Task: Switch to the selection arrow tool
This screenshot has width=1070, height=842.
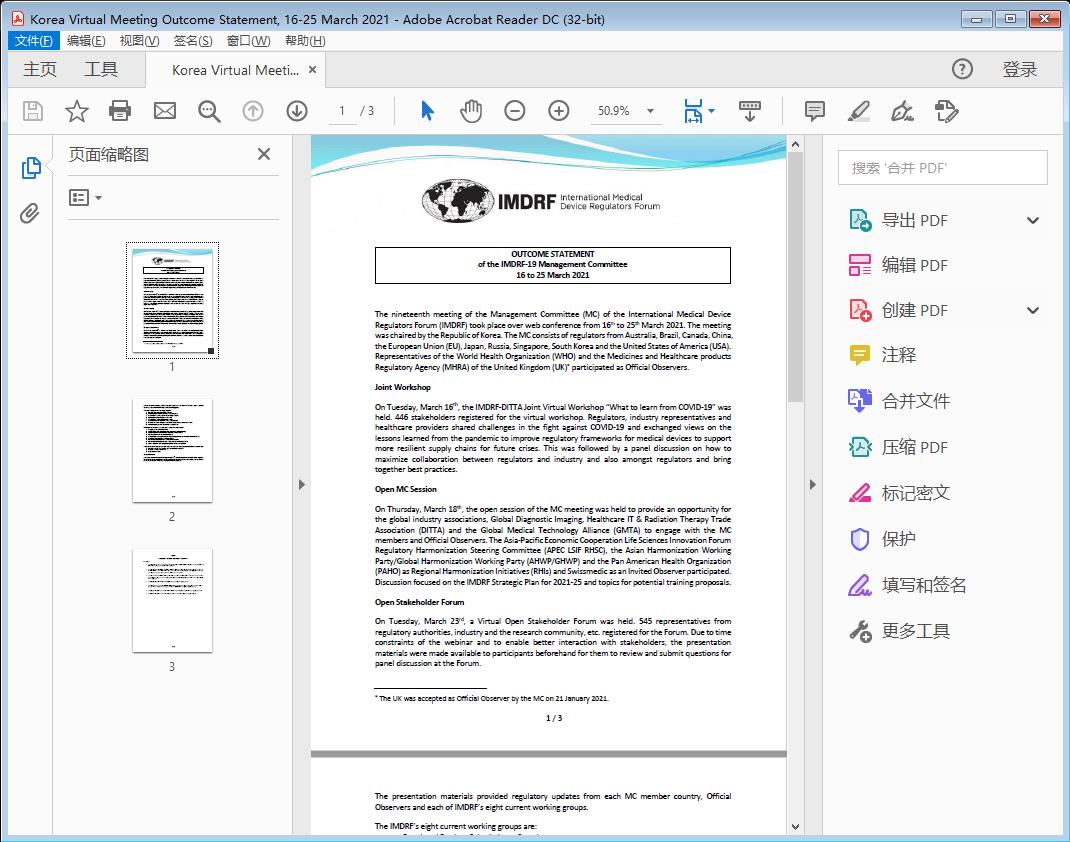Action: pos(424,111)
